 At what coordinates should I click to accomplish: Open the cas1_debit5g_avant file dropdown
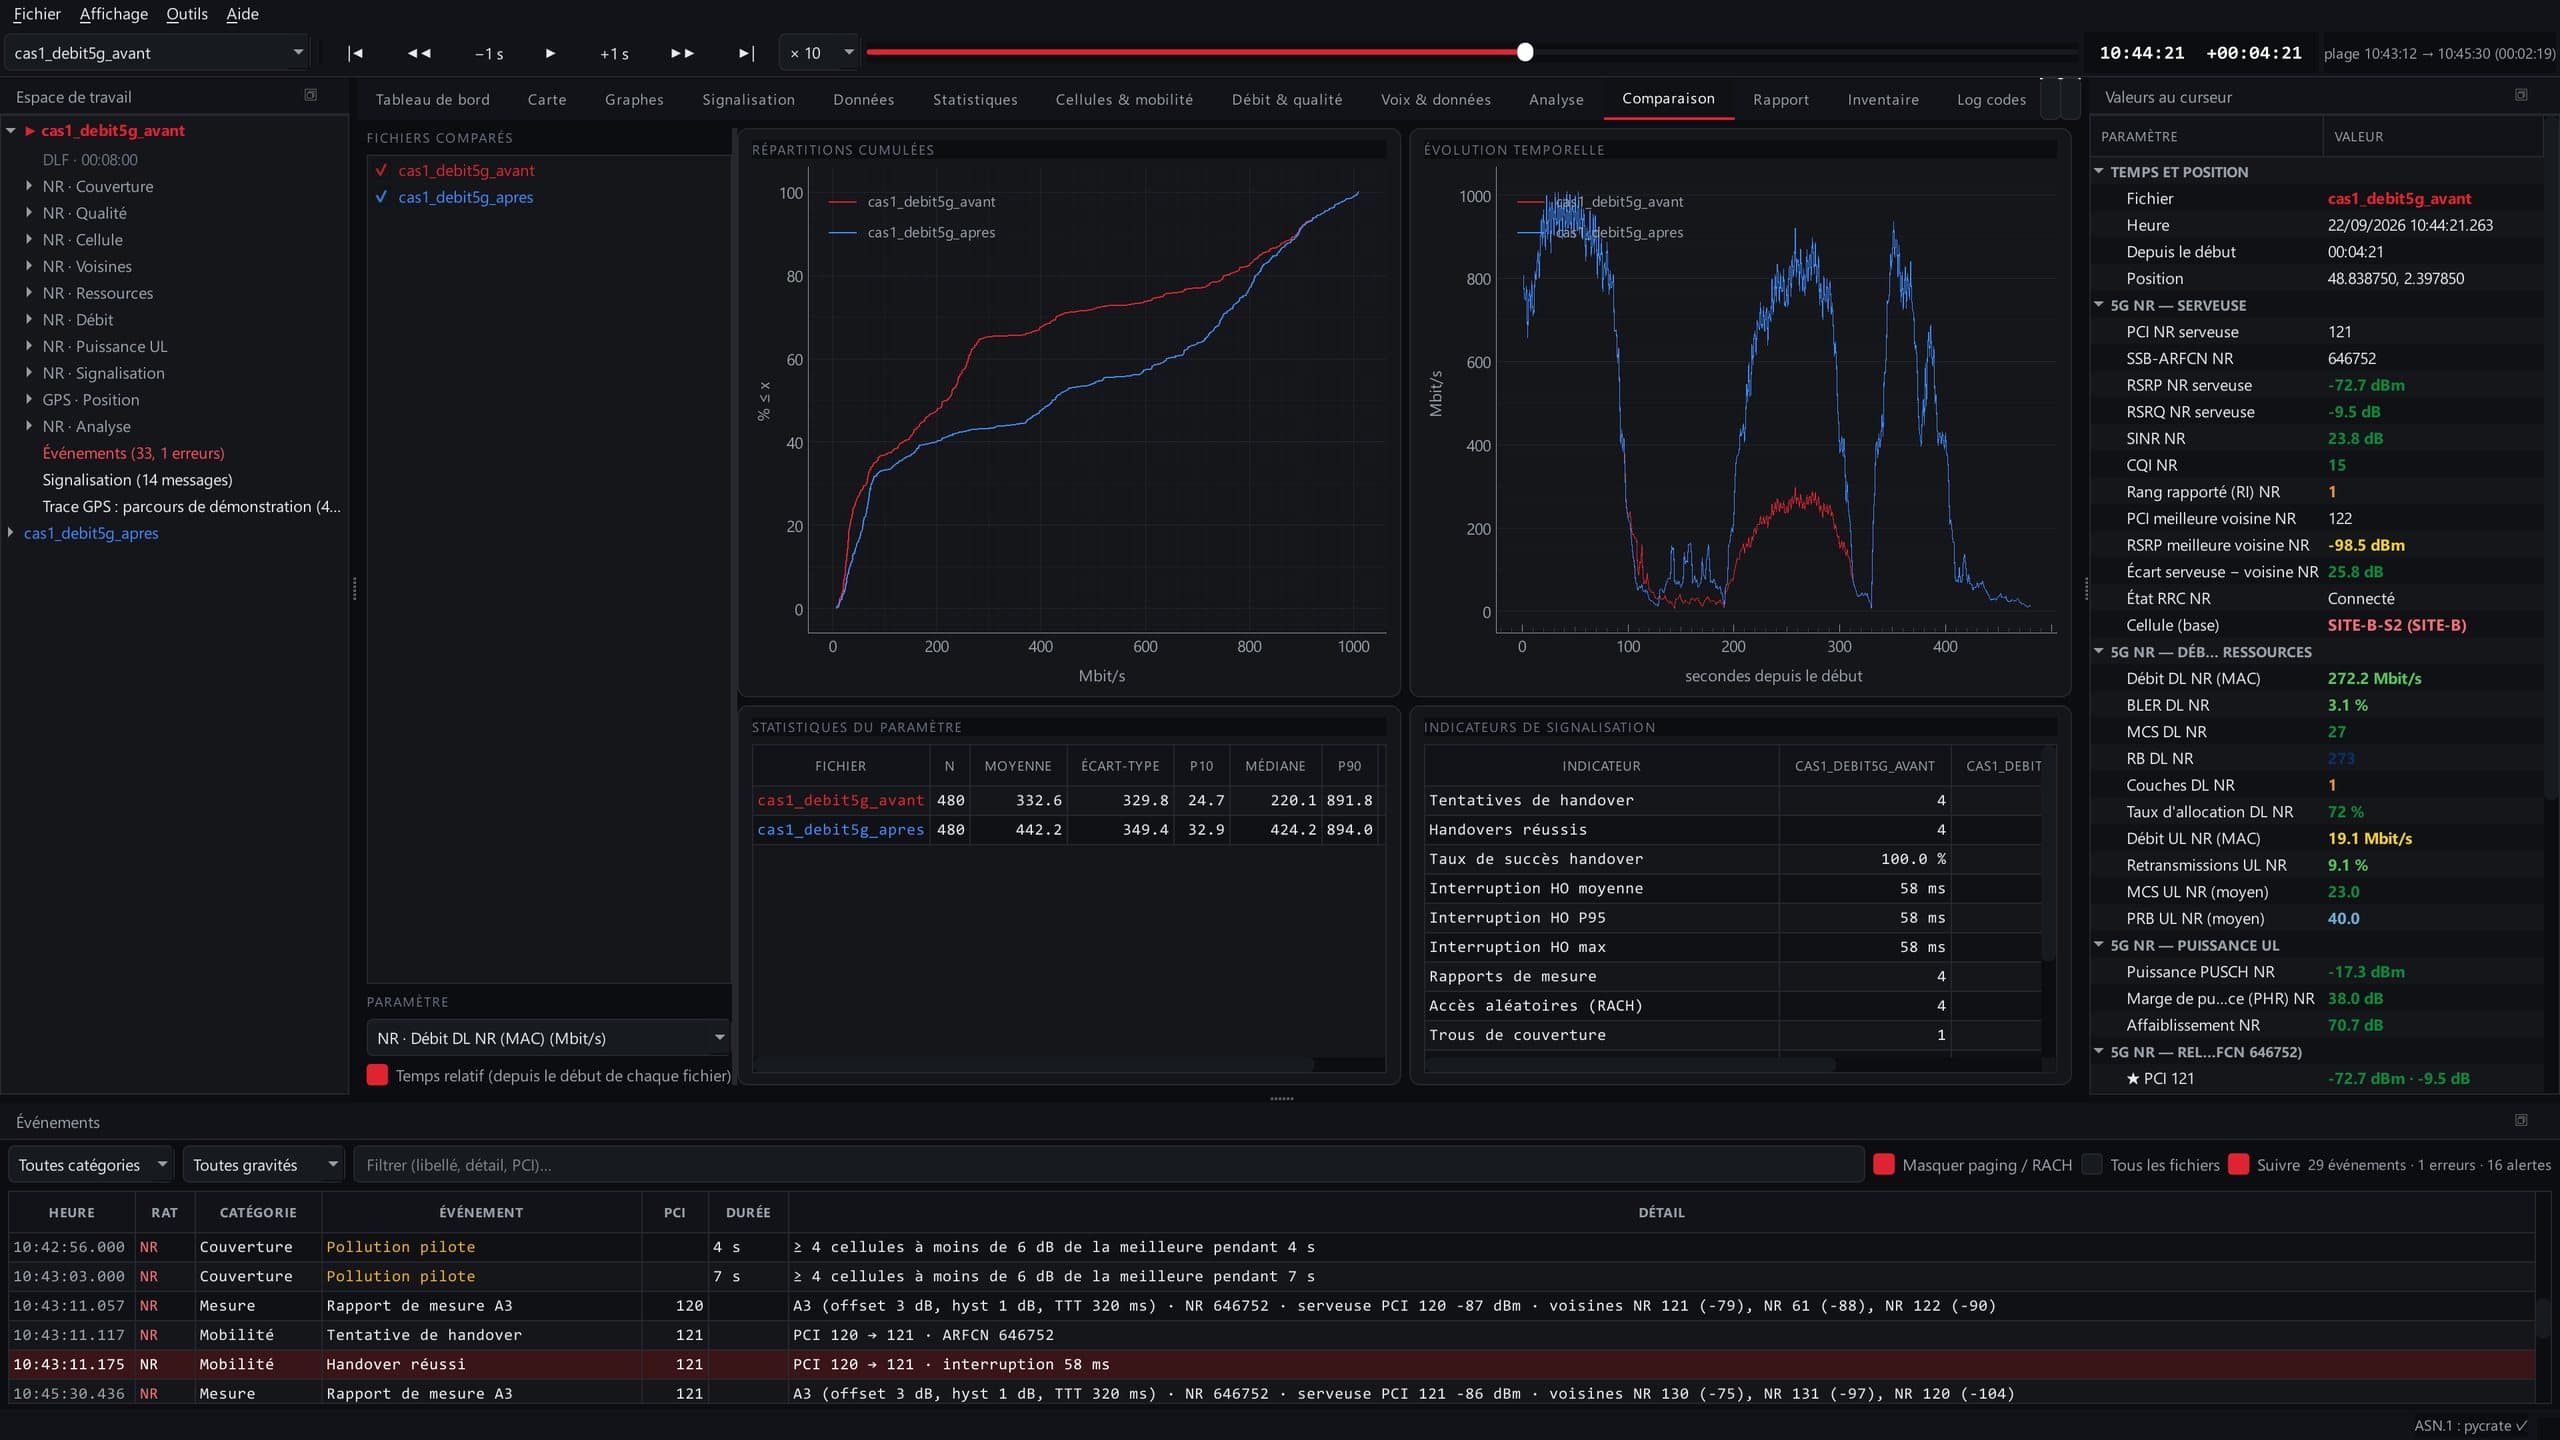click(x=157, y=53)
